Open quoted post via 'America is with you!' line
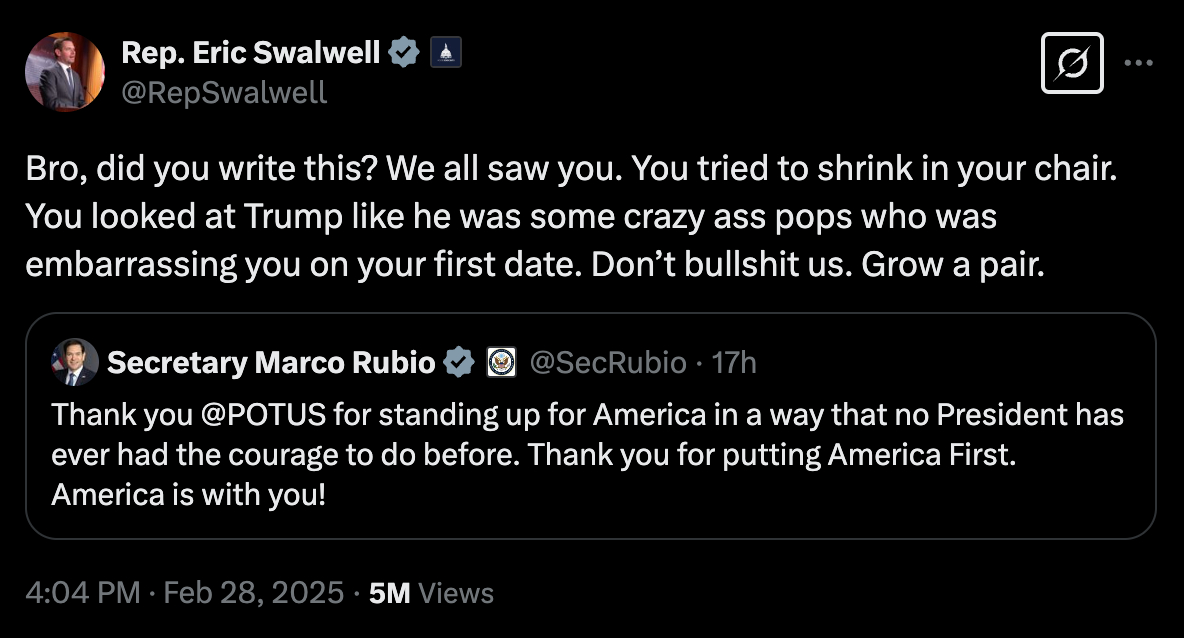The width and height of the screenshot is (1184, 638). point(188,494)
